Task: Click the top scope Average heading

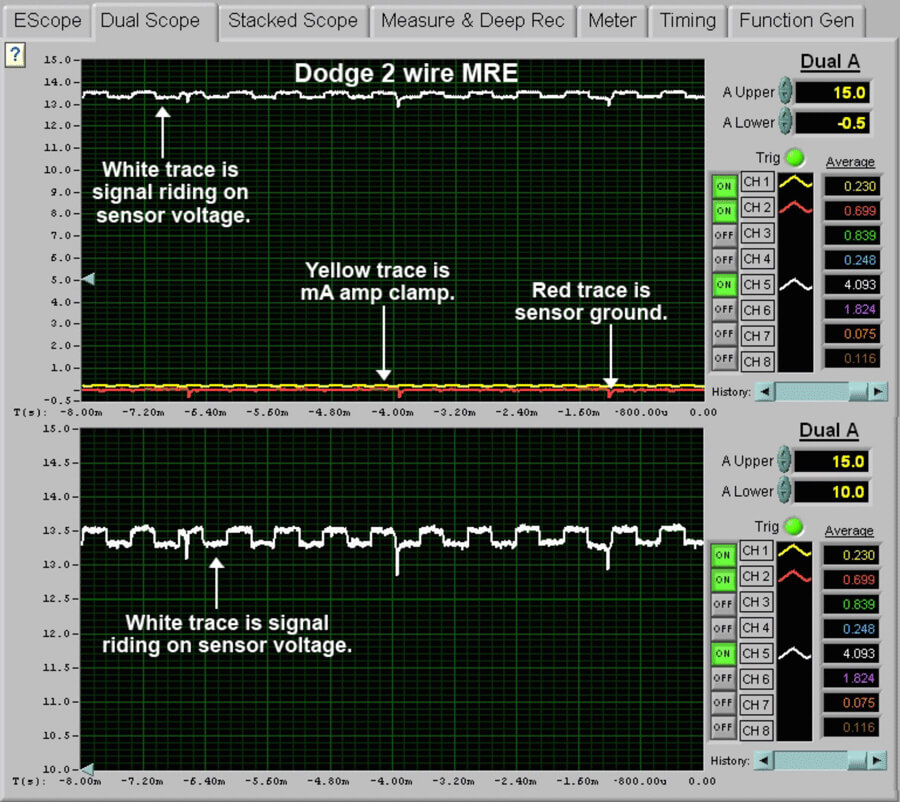Action: (850, 162)
